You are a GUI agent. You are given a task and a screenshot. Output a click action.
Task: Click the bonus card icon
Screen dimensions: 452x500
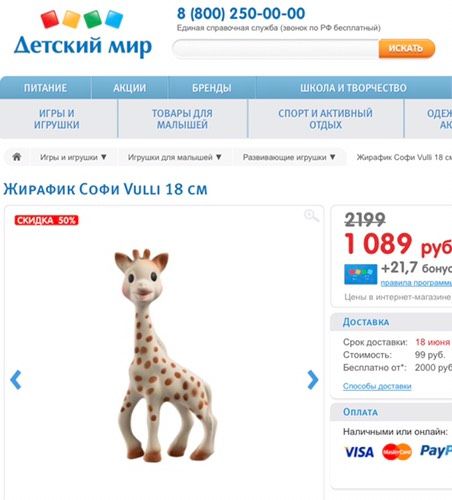361,274
